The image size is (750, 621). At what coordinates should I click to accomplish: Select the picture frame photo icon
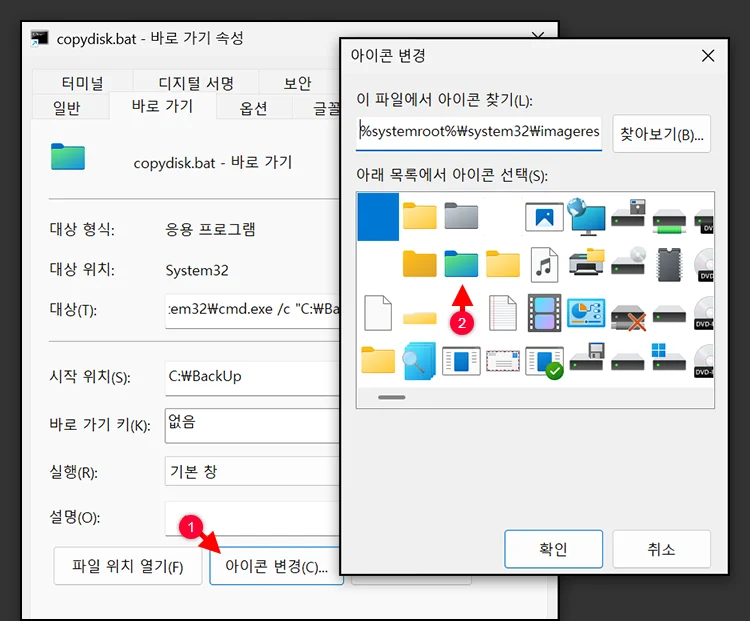point(544,217)
